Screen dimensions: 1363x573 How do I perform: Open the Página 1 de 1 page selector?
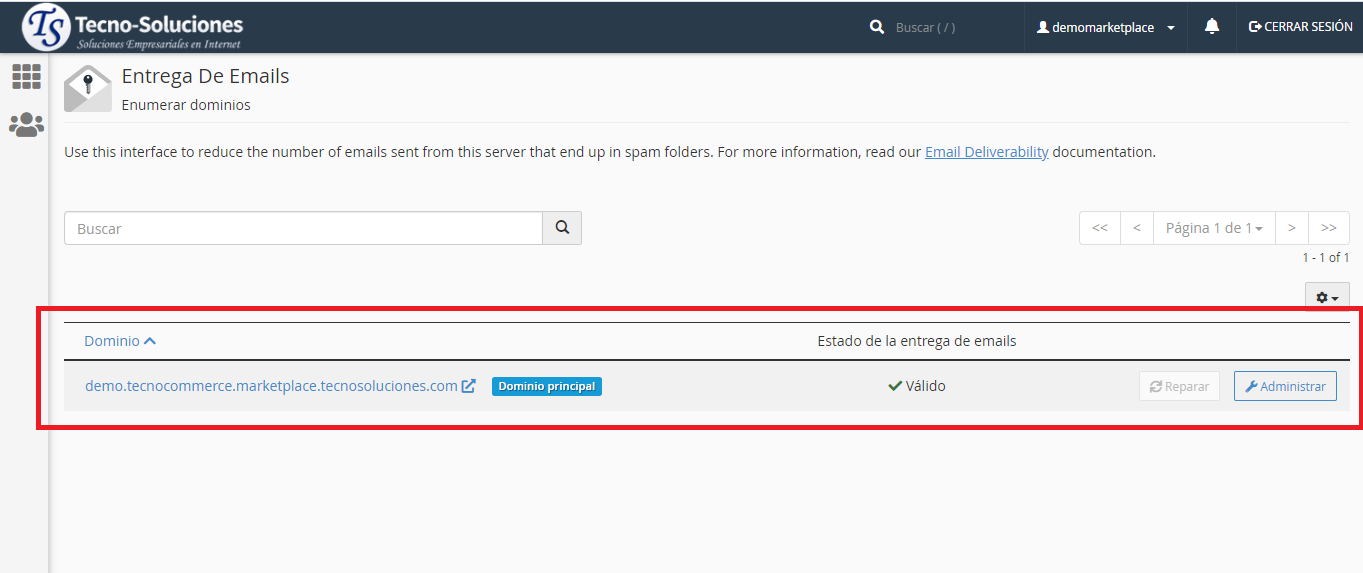coord(1214,228)
